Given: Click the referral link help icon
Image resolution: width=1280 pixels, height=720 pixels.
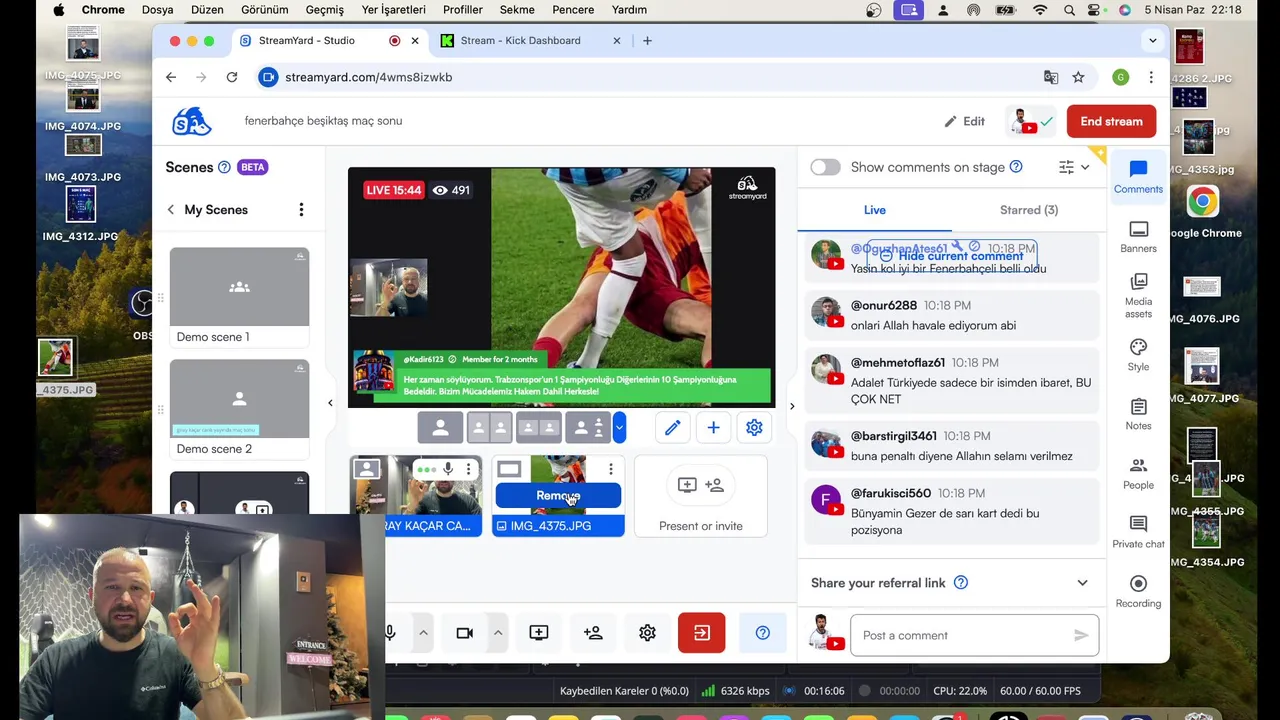Looking at the screenshot, I should coord(961,582).
